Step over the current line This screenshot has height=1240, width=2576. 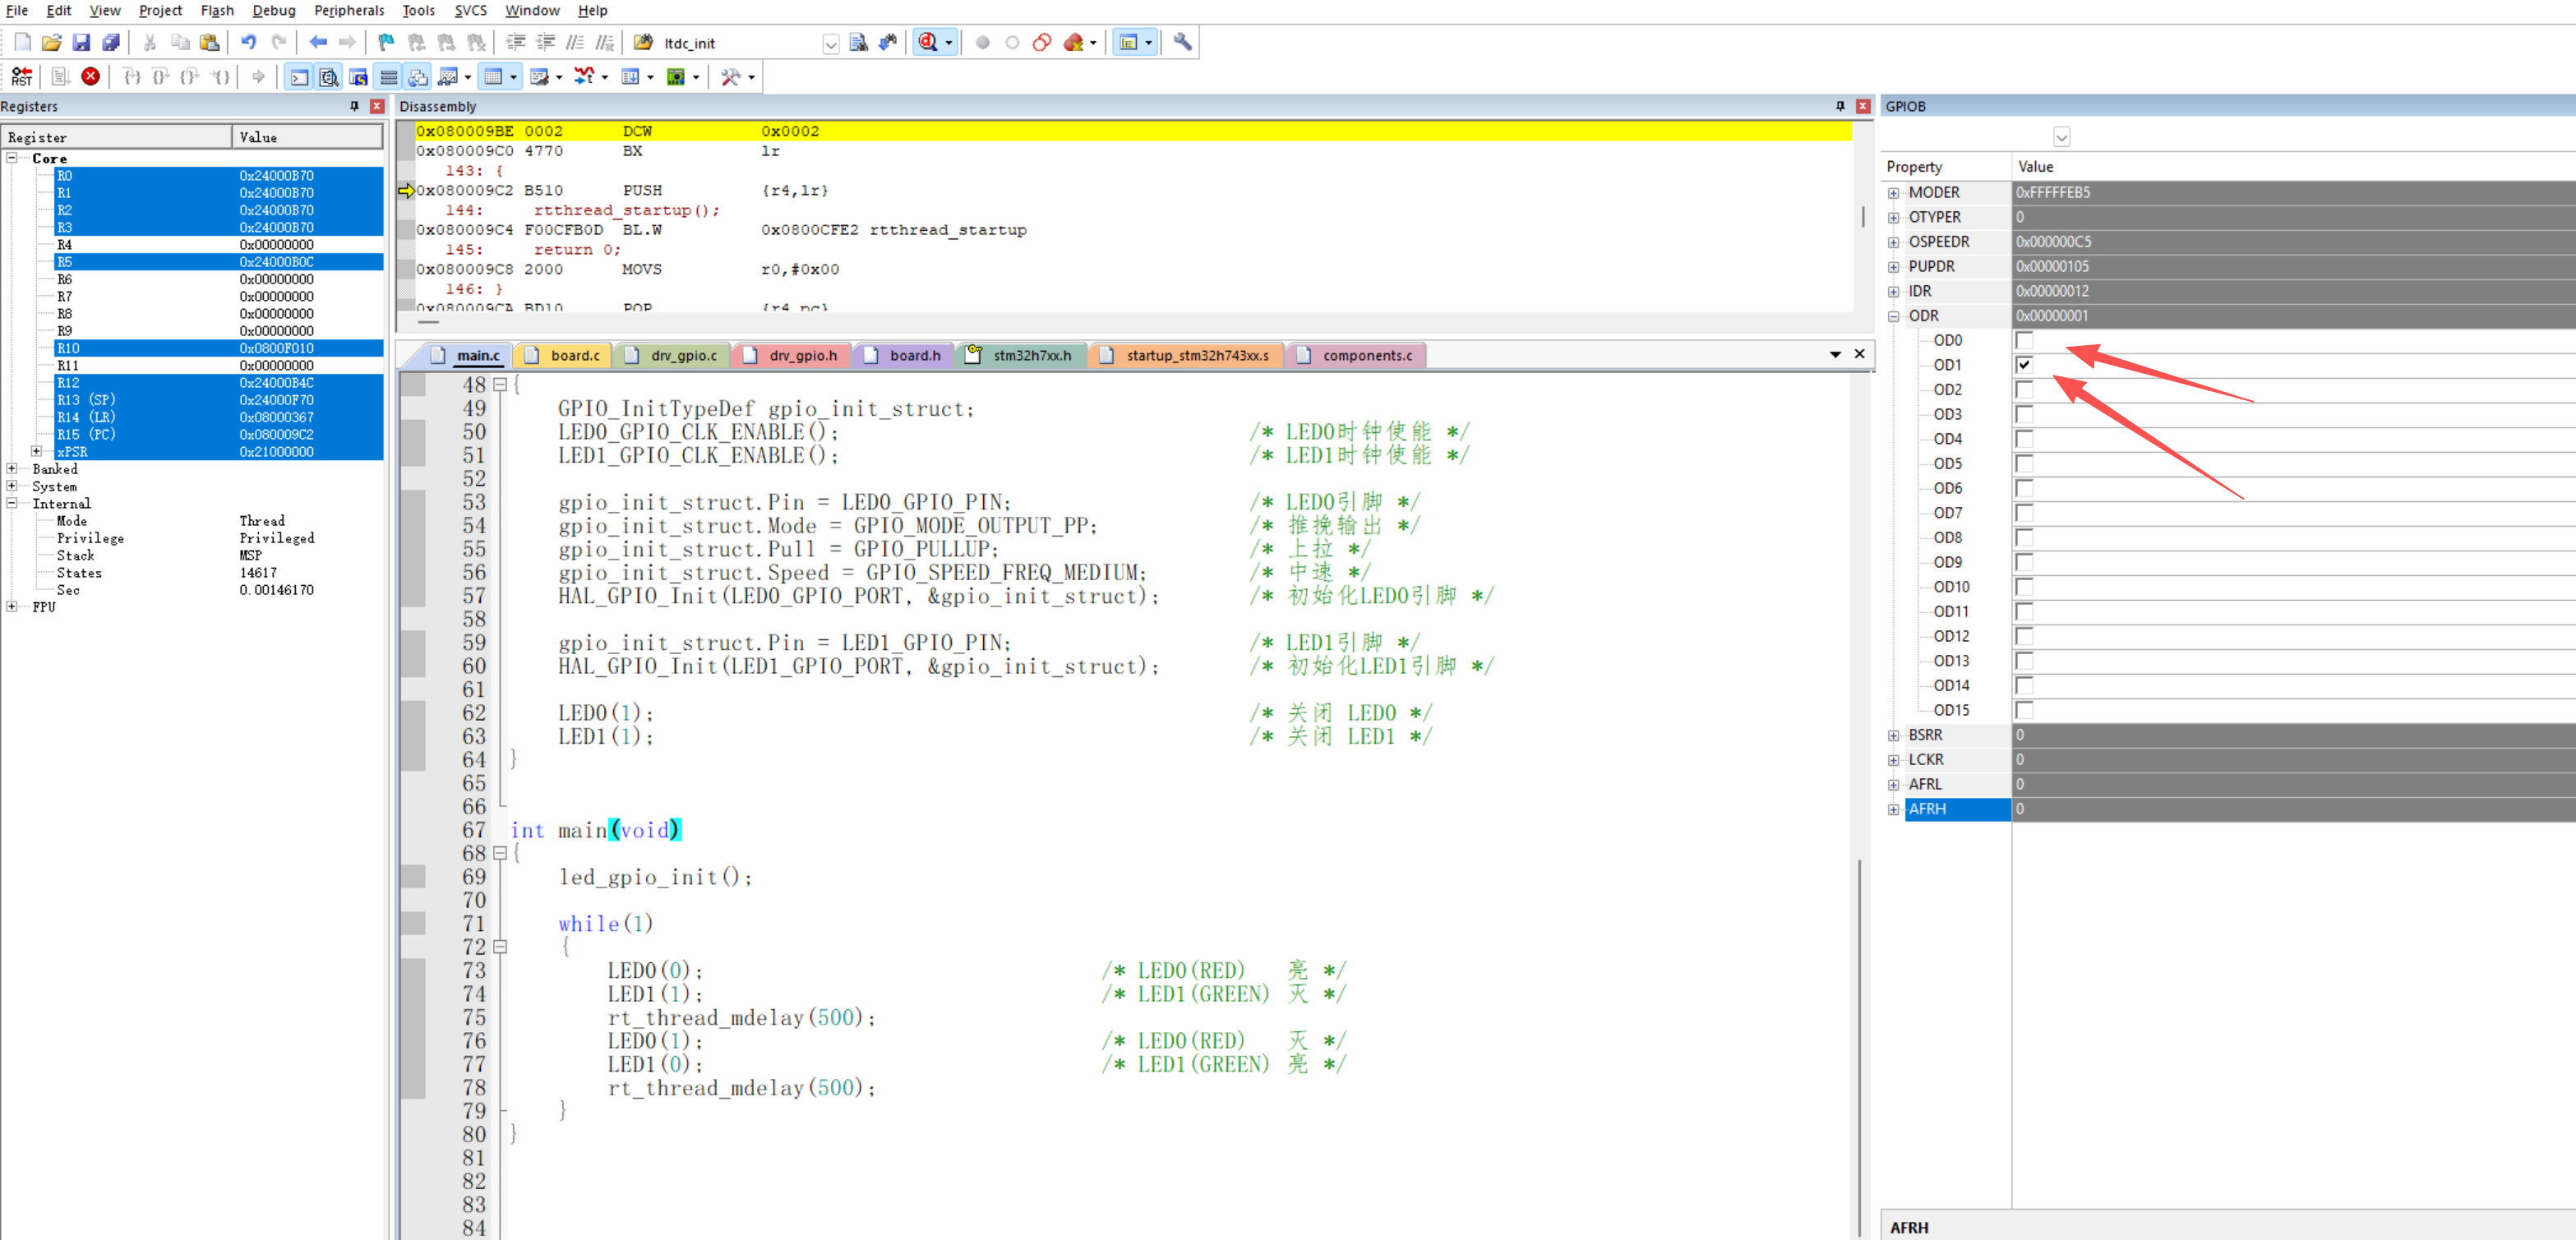[x=160, y=76]
